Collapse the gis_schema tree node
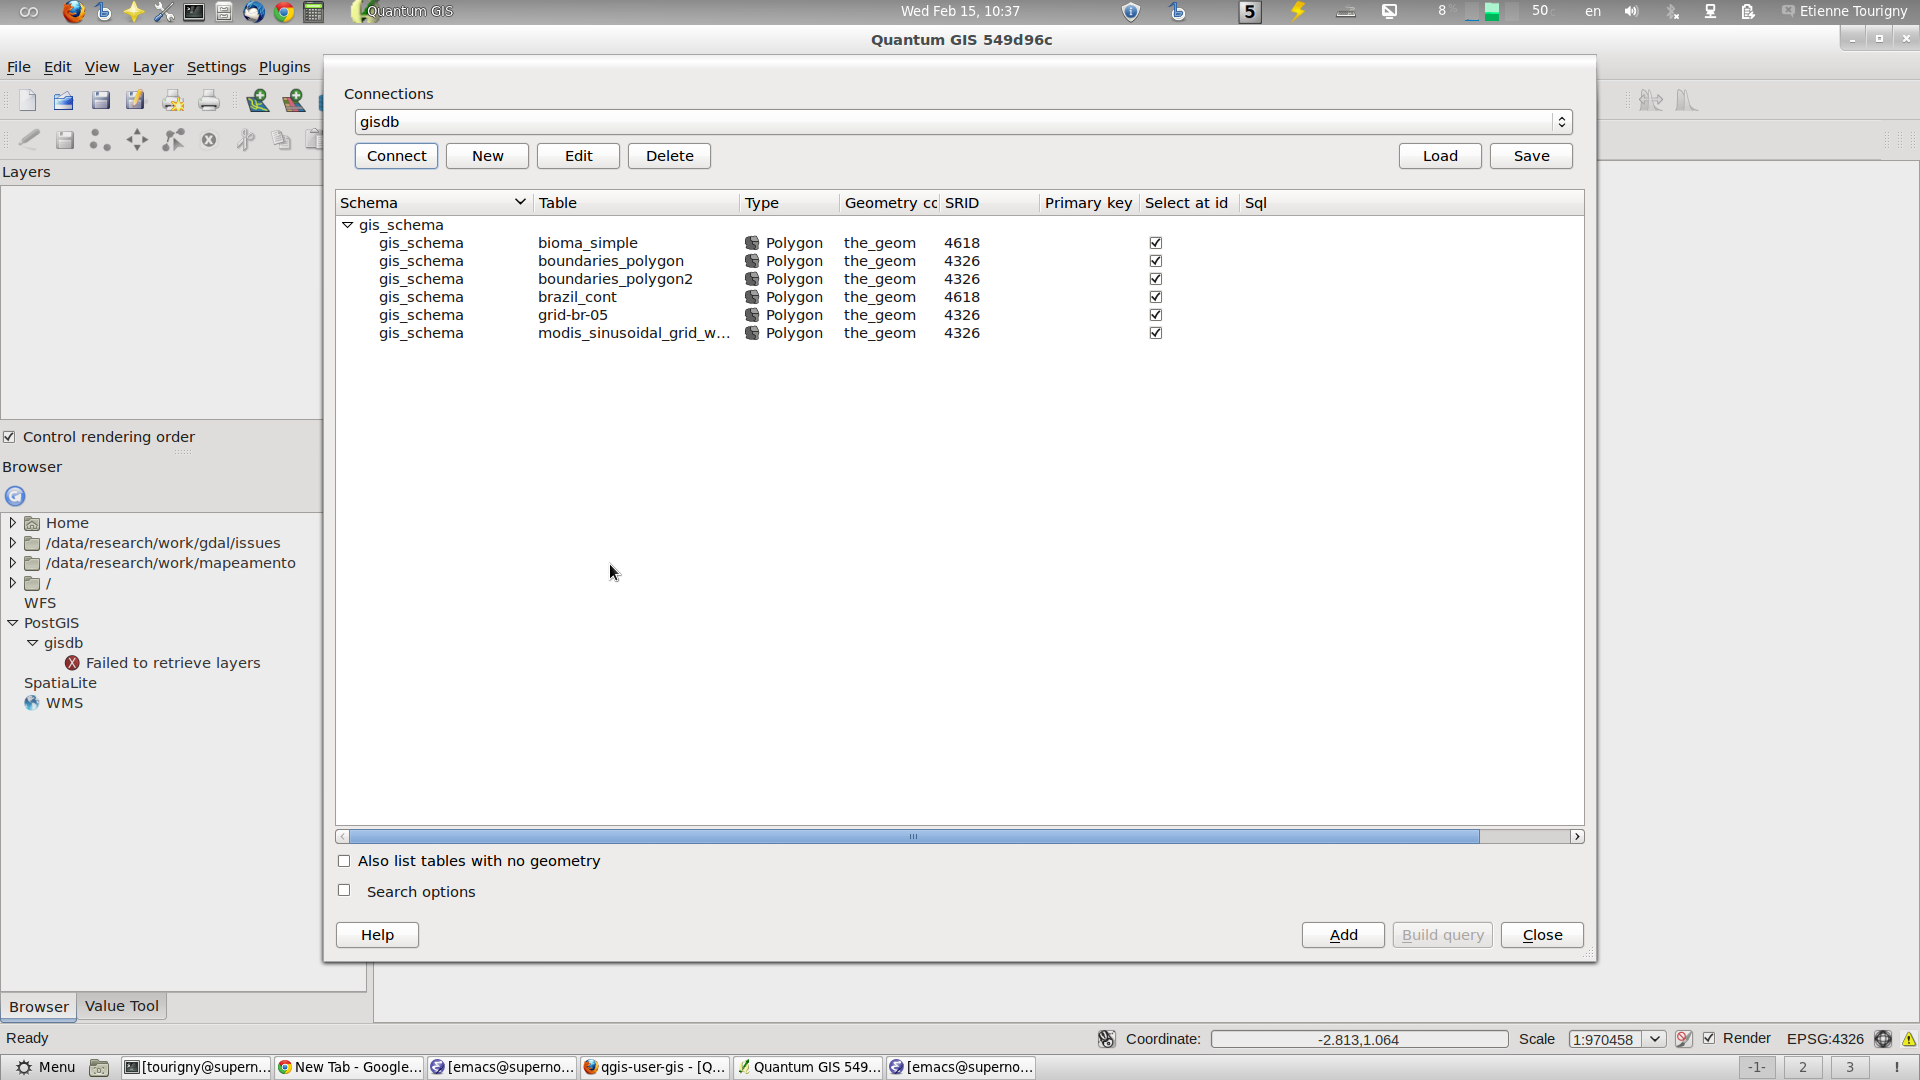Screen dimensions: 1920x1080 click(x=347, y=225)
